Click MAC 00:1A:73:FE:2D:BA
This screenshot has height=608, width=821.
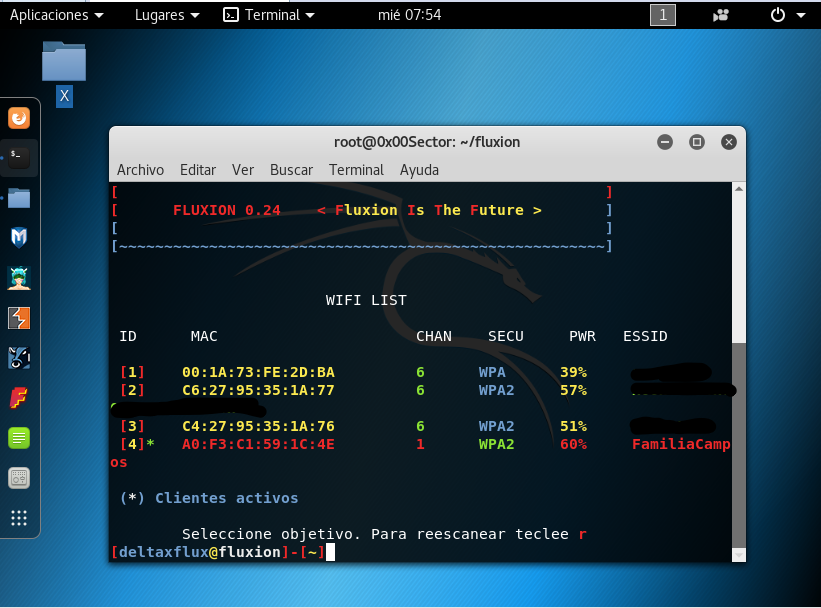click(x=258, y=372)
